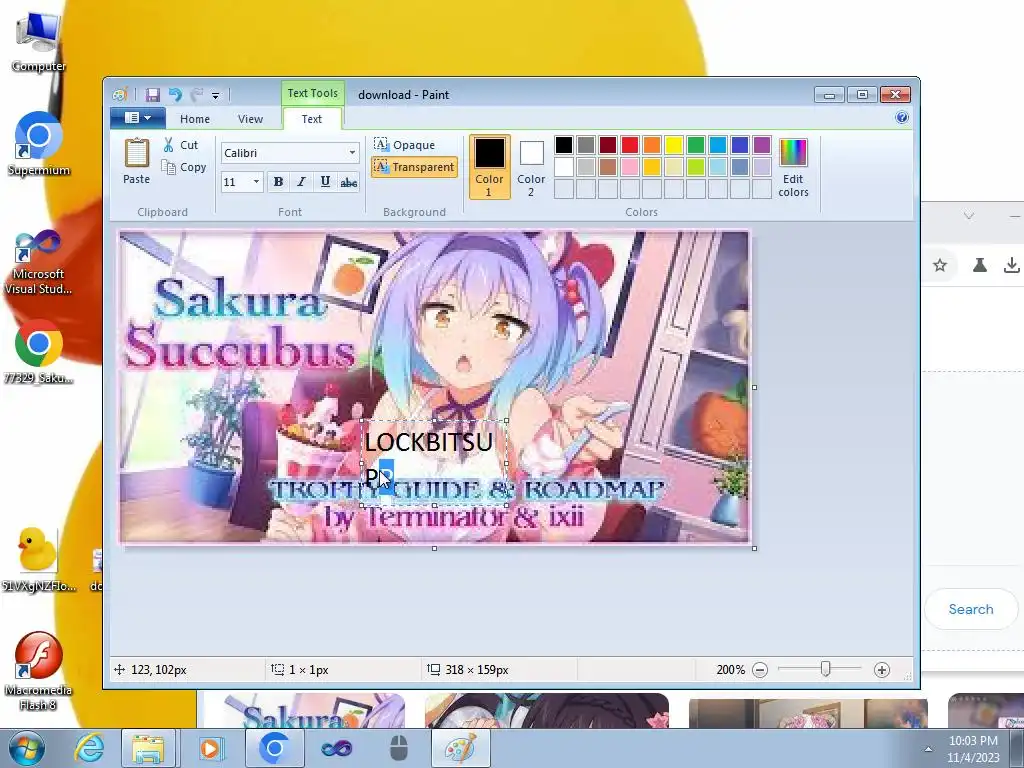The image size is (1024, 768).
Task: Click Paint palette icon on taskbar
Action: pos(460,748)
